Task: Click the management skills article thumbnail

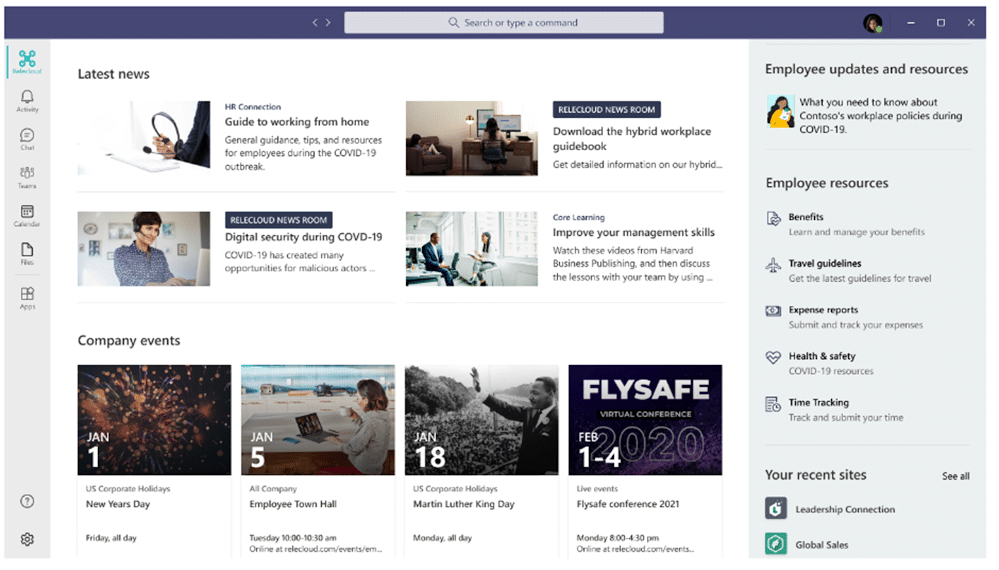Action: tap(471, 248)
